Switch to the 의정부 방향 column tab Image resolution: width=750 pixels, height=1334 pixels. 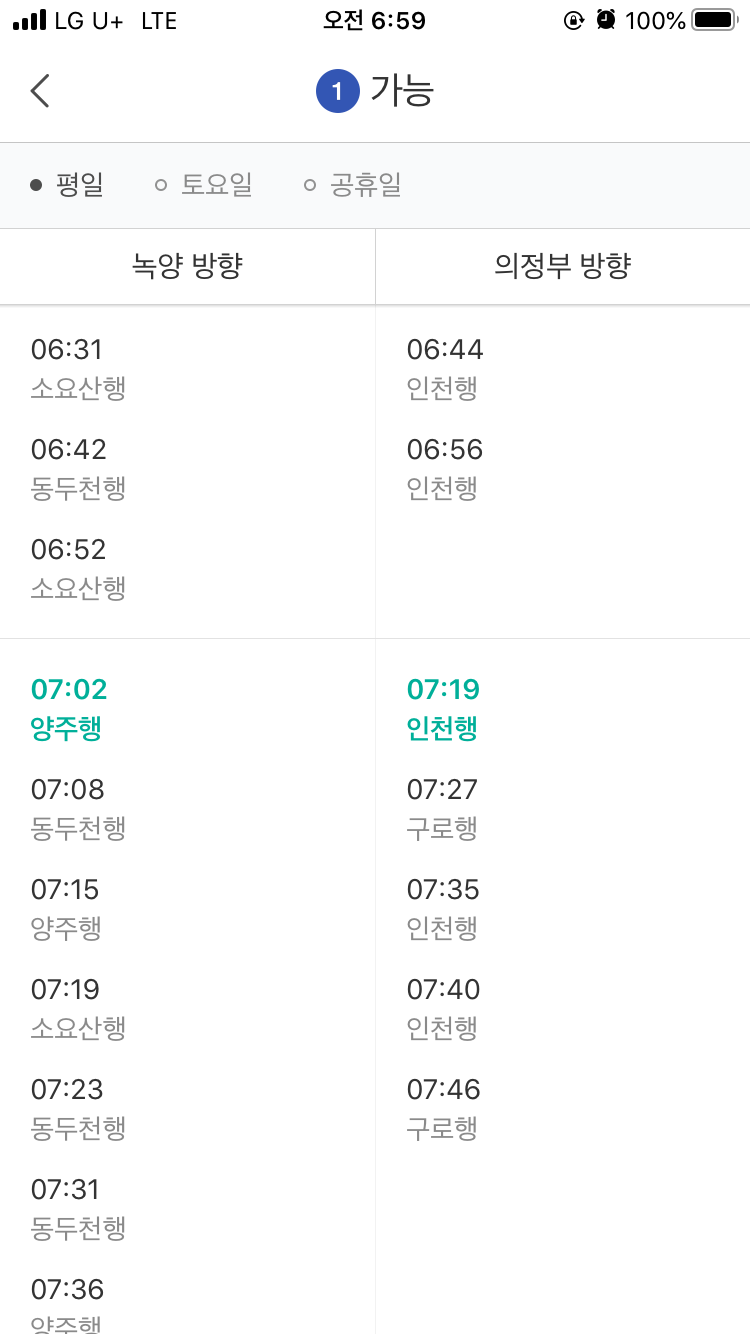click(x=563, y=266)
